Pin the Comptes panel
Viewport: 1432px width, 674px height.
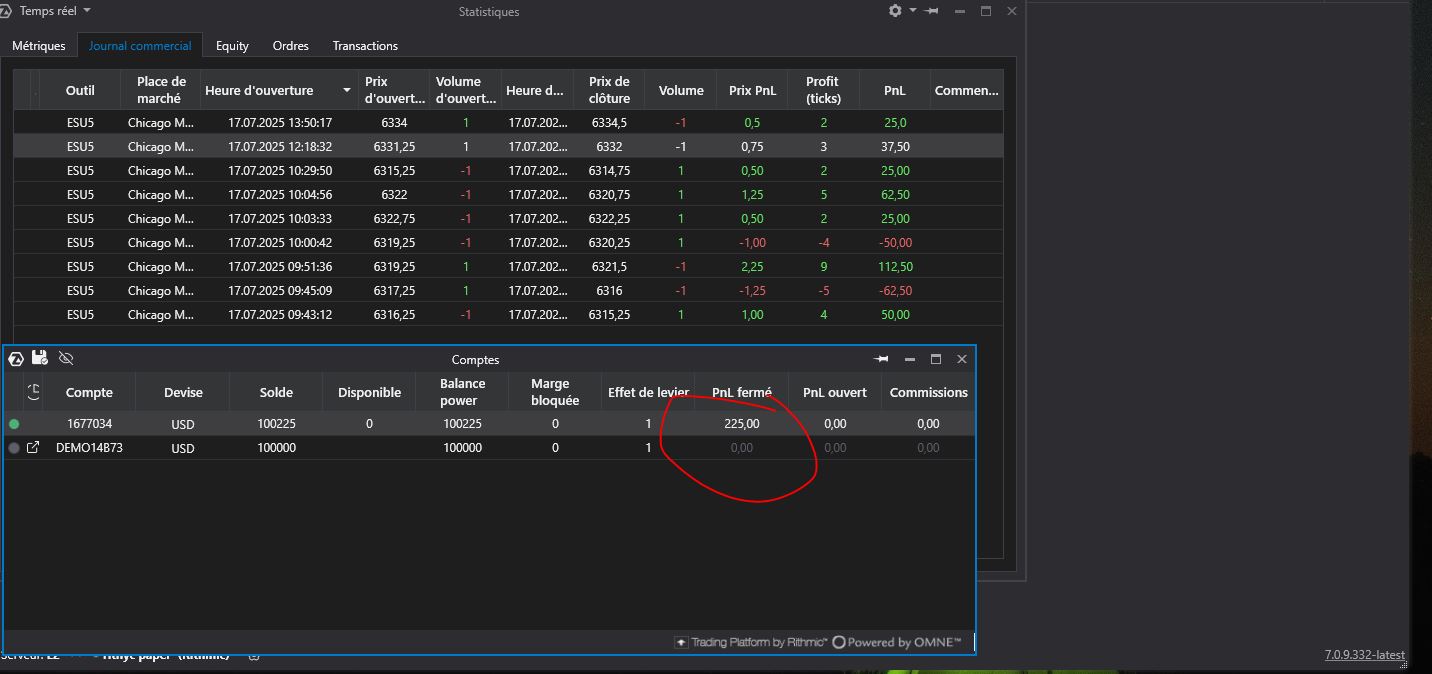tap(881, 359)
